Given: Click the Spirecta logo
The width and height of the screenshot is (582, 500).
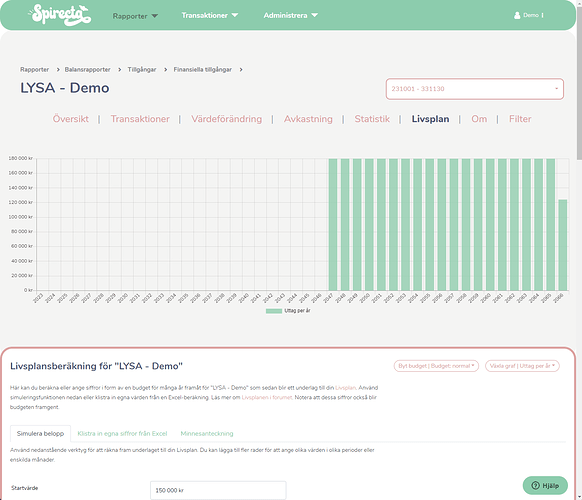Looking at the screenshot, I should (x=60, y=15).
